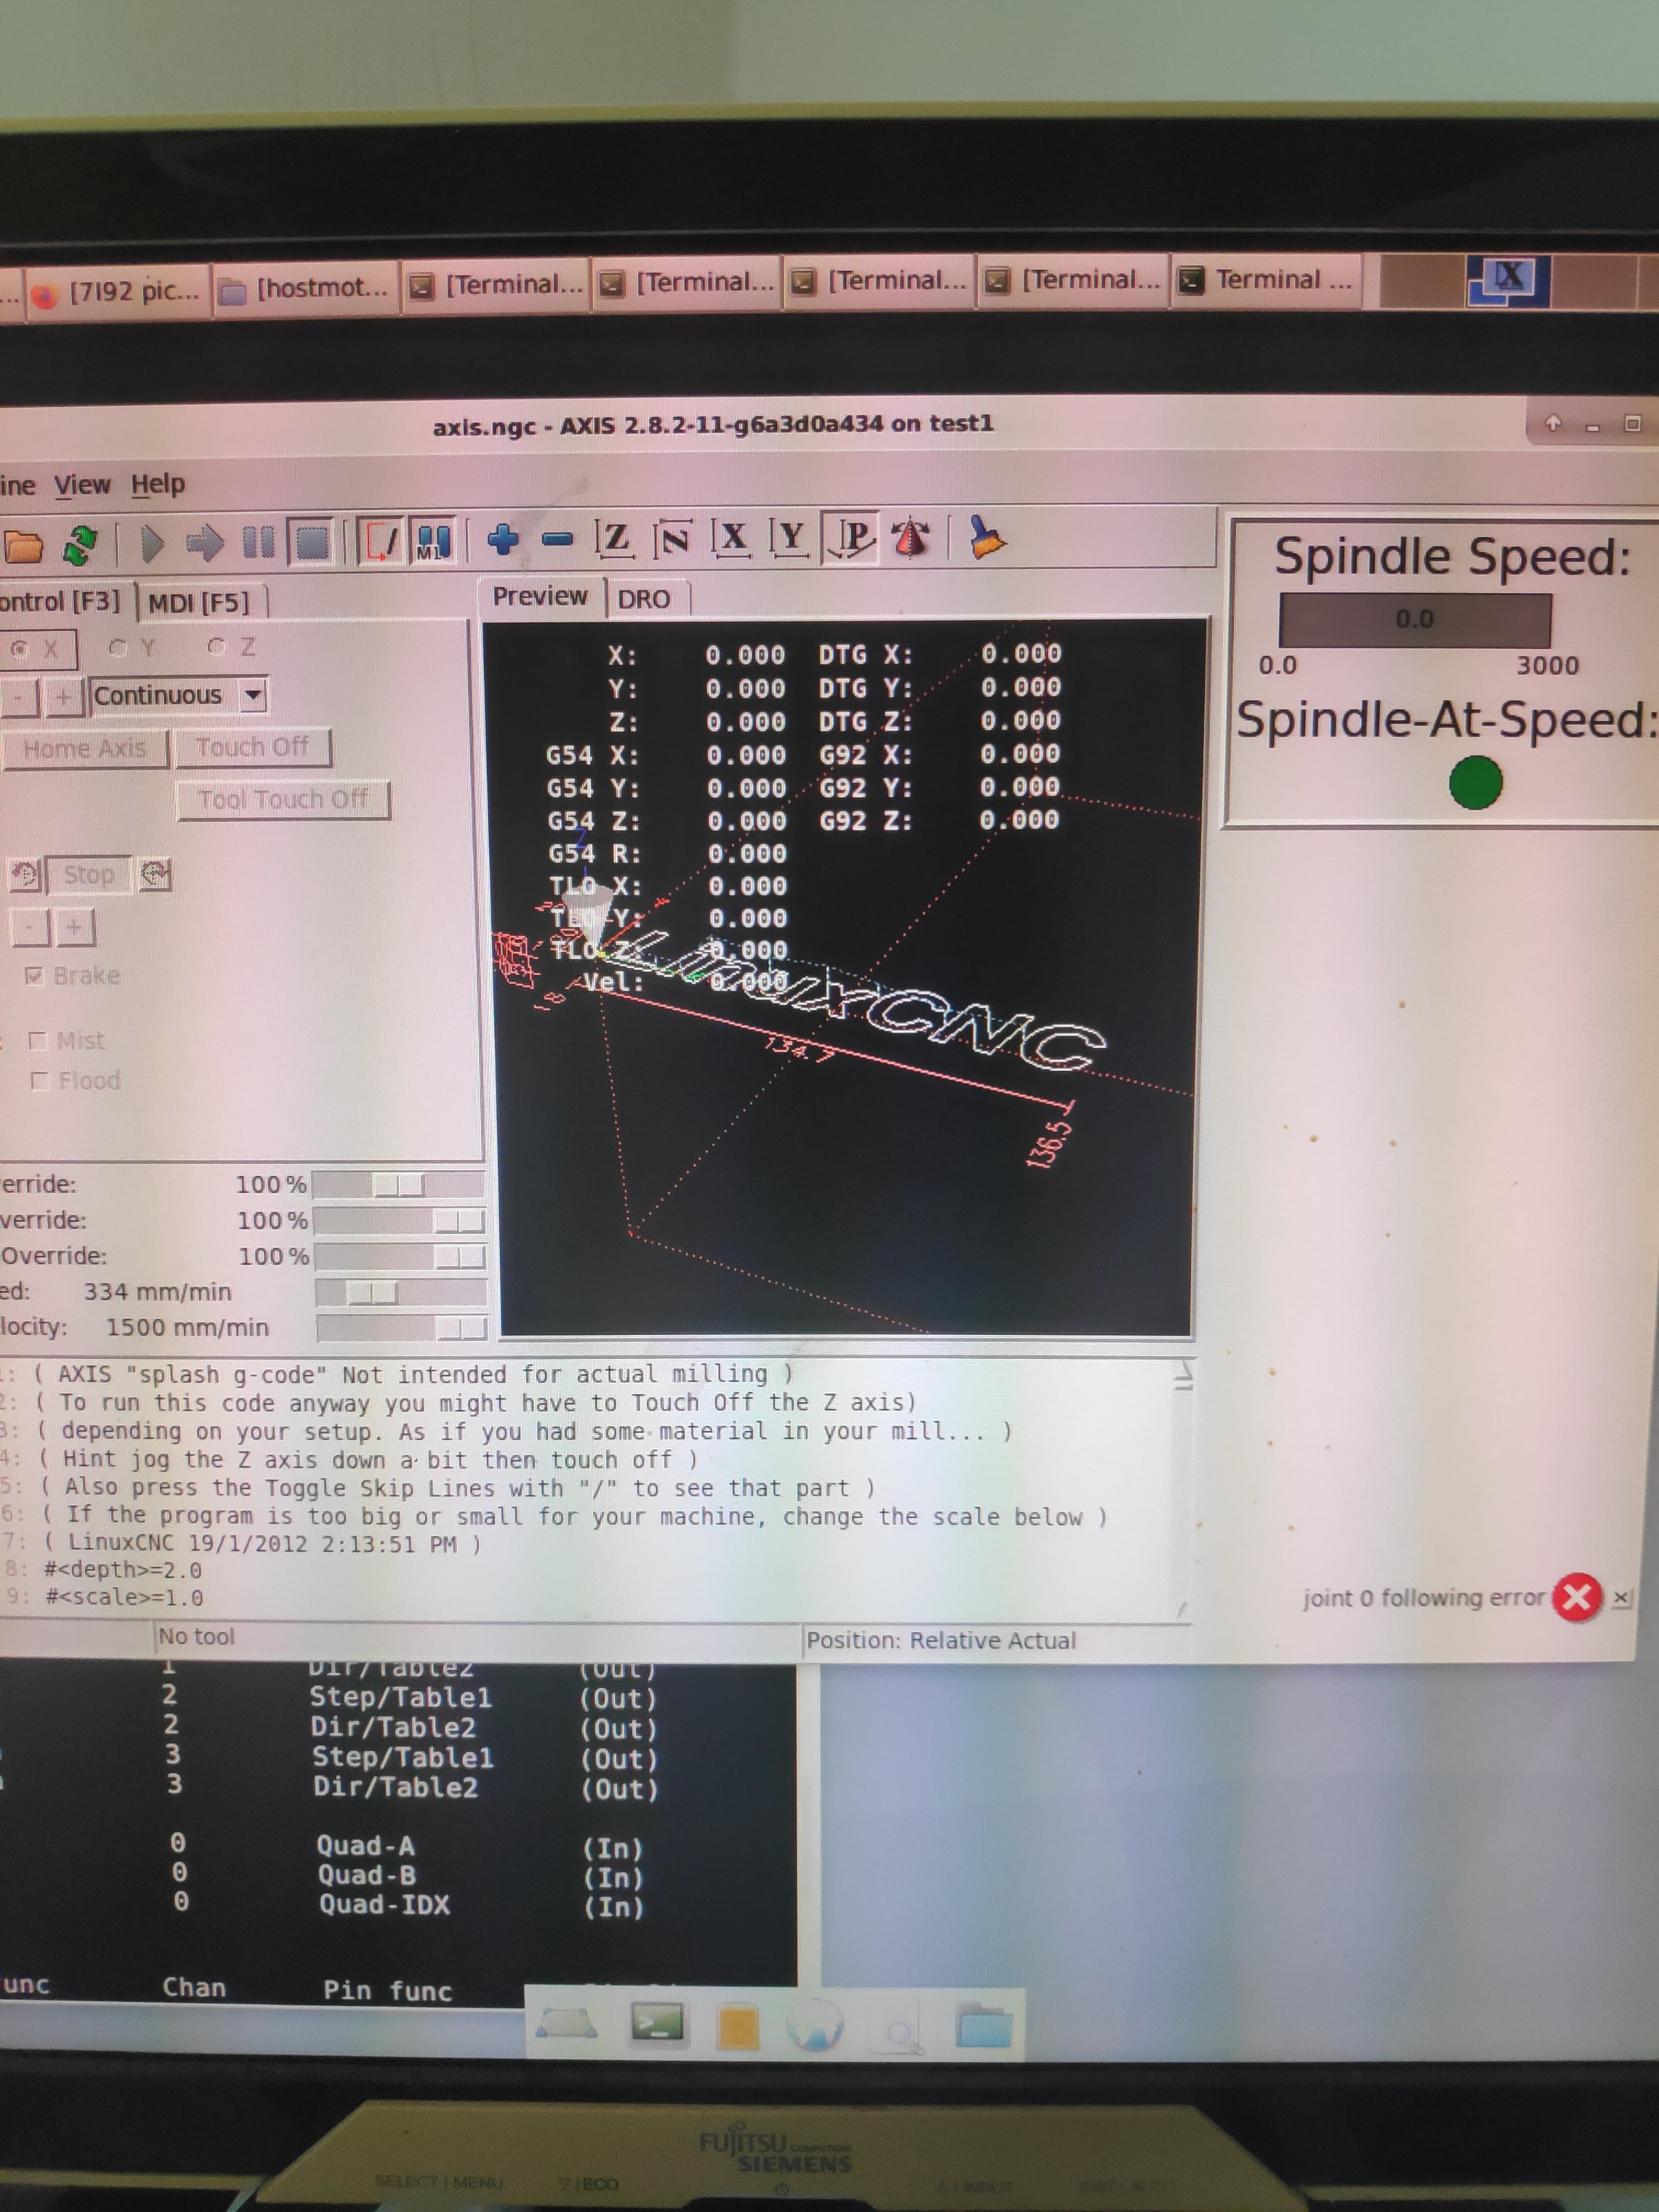The height and width of the screenshot is (2212, 1659).
Task: Switch to the [hostmot... taskbar window
Action: 305,289
